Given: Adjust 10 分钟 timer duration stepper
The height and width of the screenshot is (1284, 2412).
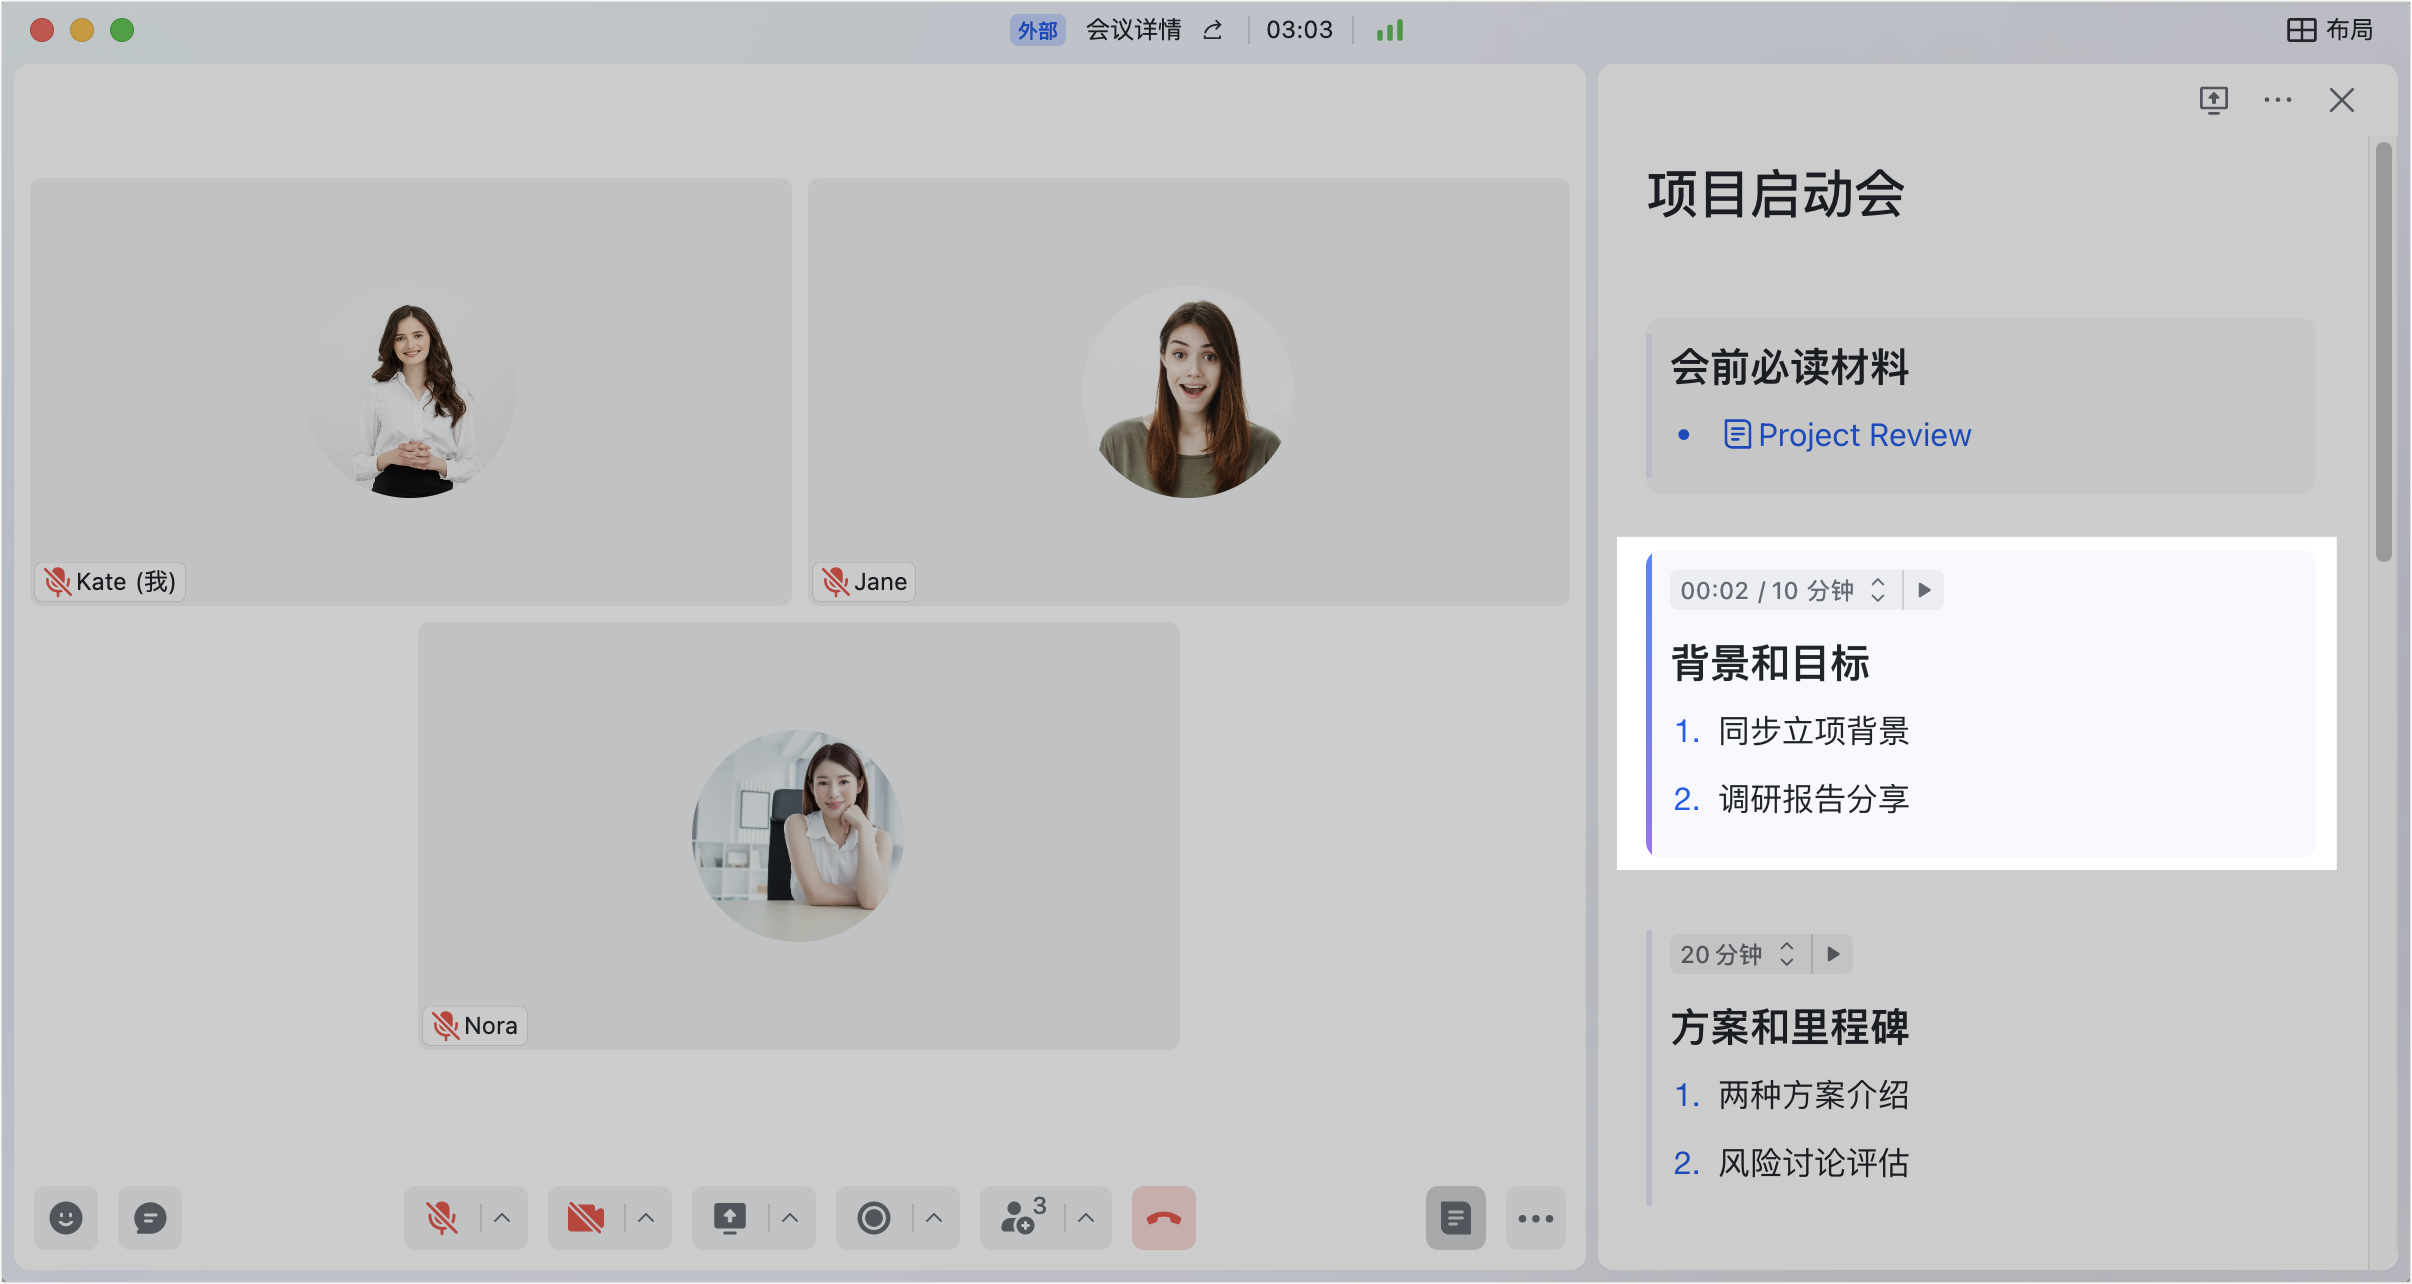Looking at the screenshot, I should click(x=1878, y=590).
